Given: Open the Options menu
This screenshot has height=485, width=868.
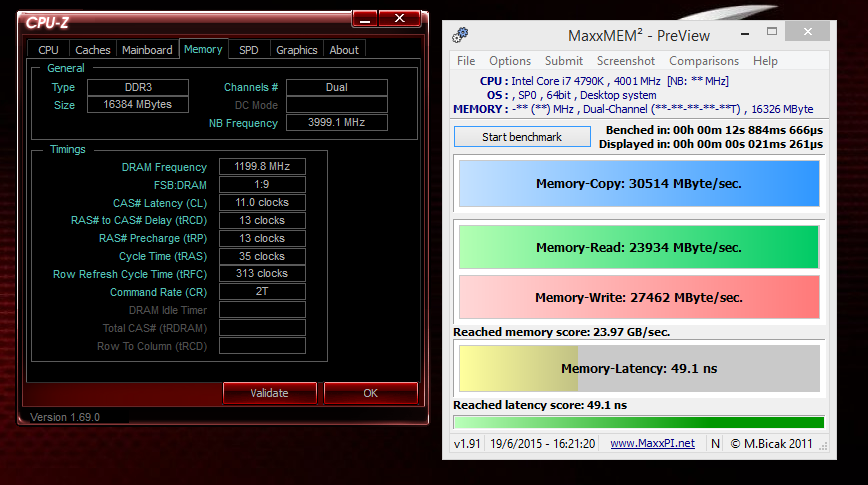Looking at the screenshot, I should (510, 61).
